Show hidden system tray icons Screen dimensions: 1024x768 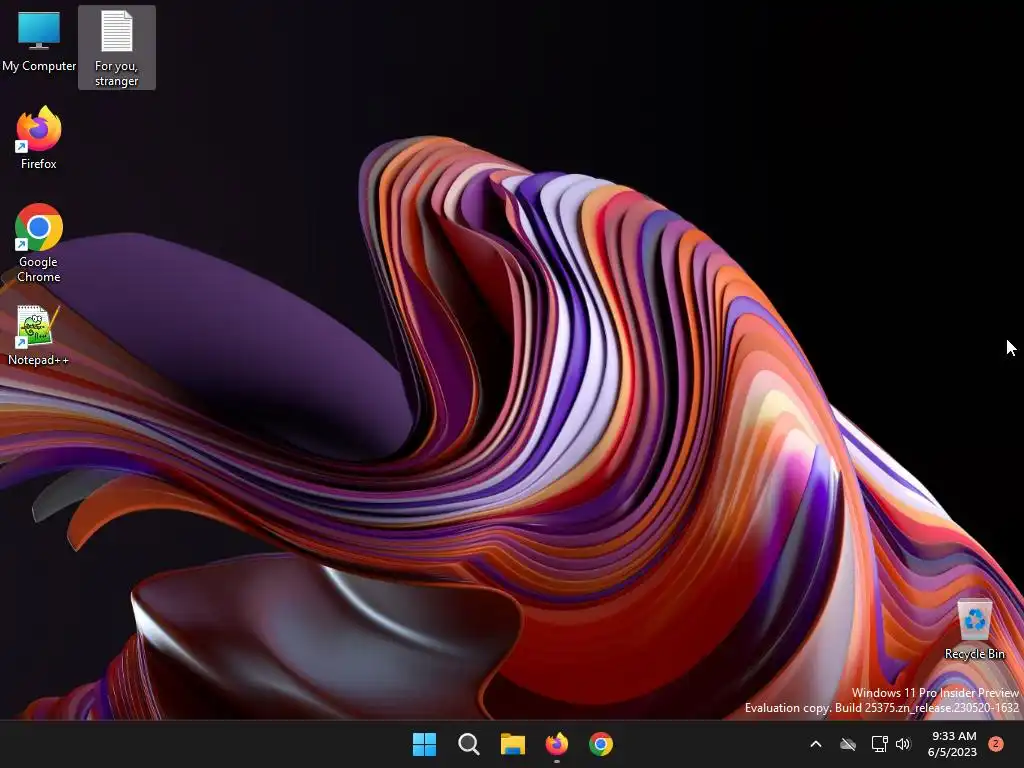point(816,744)
